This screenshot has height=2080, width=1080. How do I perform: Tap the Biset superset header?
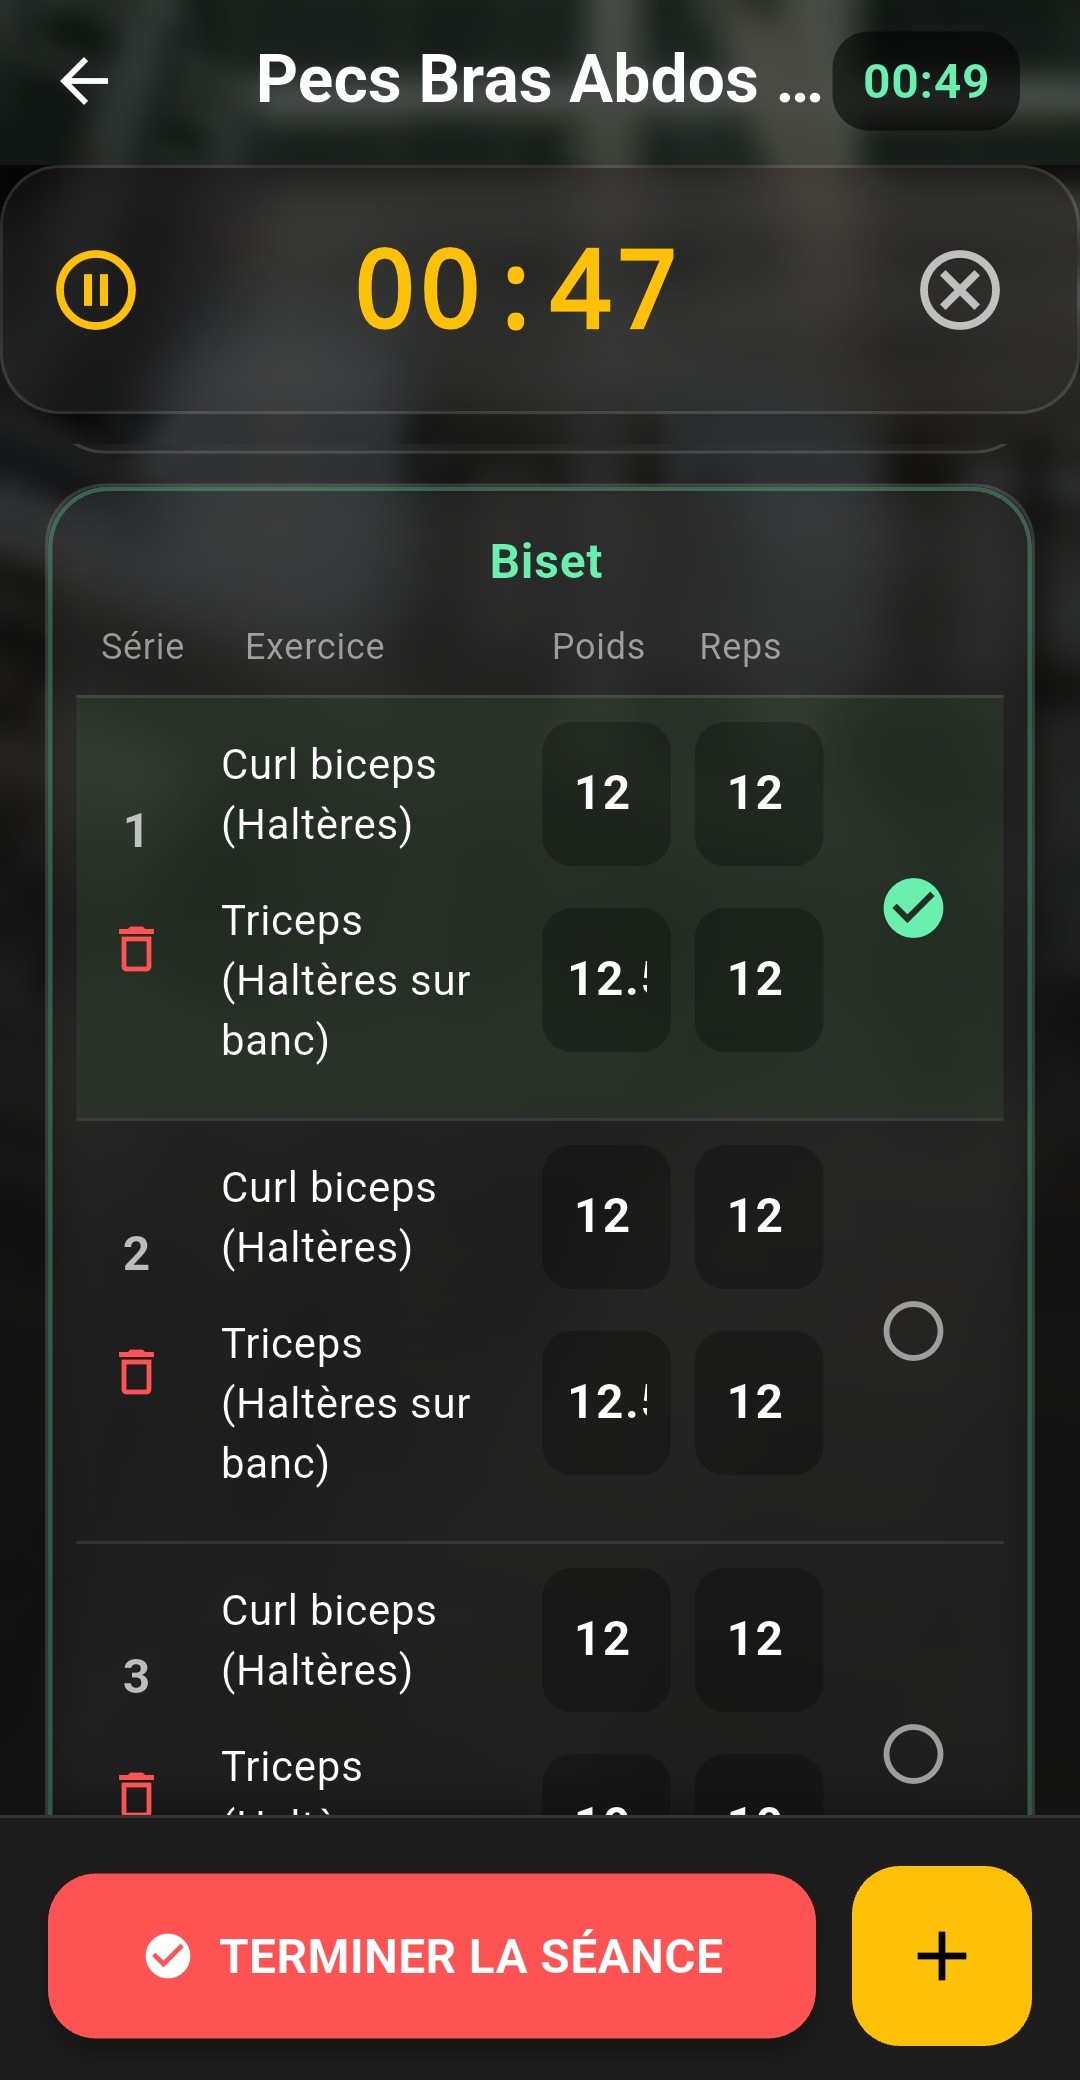pyautogui.click(x=546, y=561)
